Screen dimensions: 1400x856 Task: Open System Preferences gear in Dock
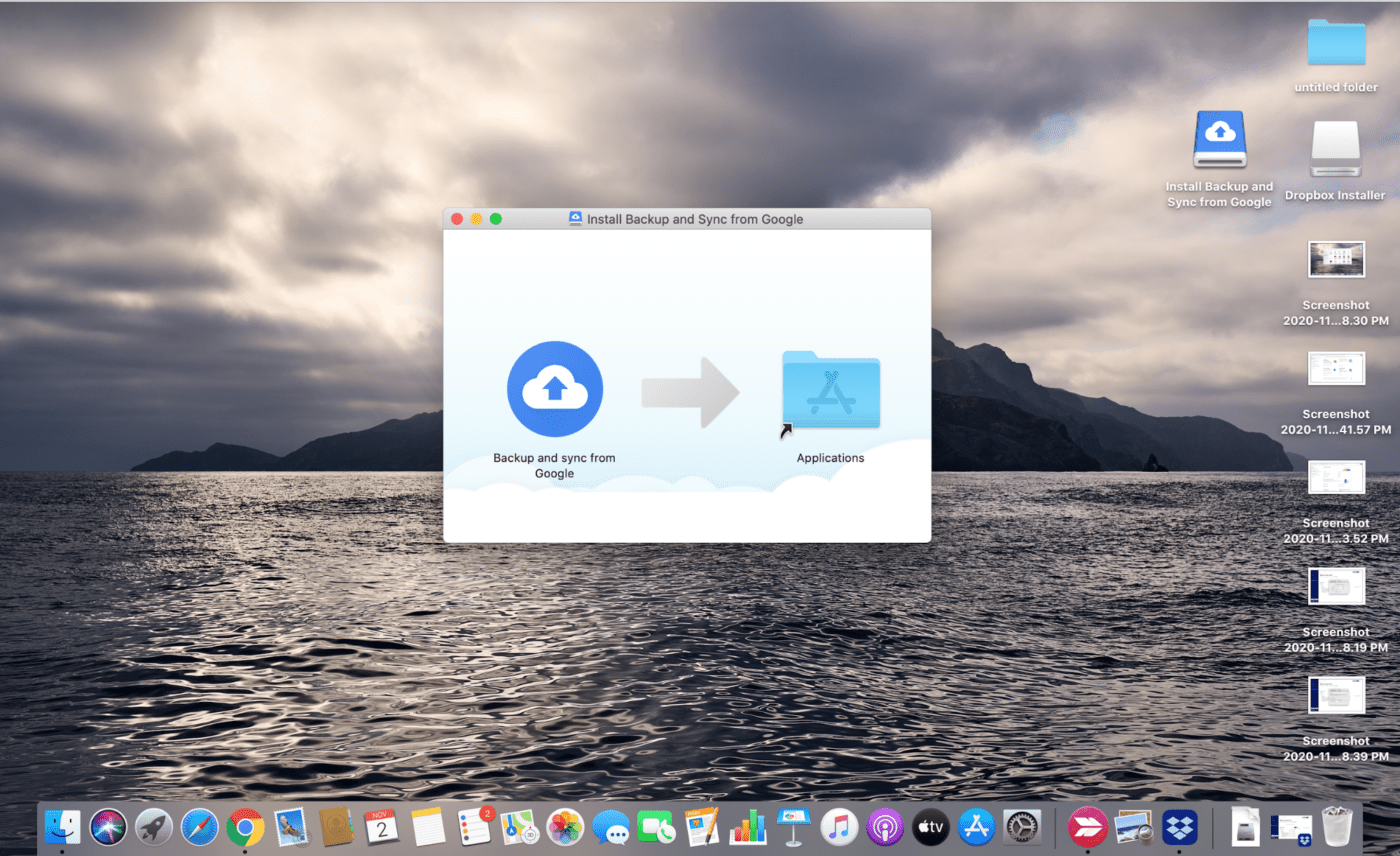(x=1022, y=827)
